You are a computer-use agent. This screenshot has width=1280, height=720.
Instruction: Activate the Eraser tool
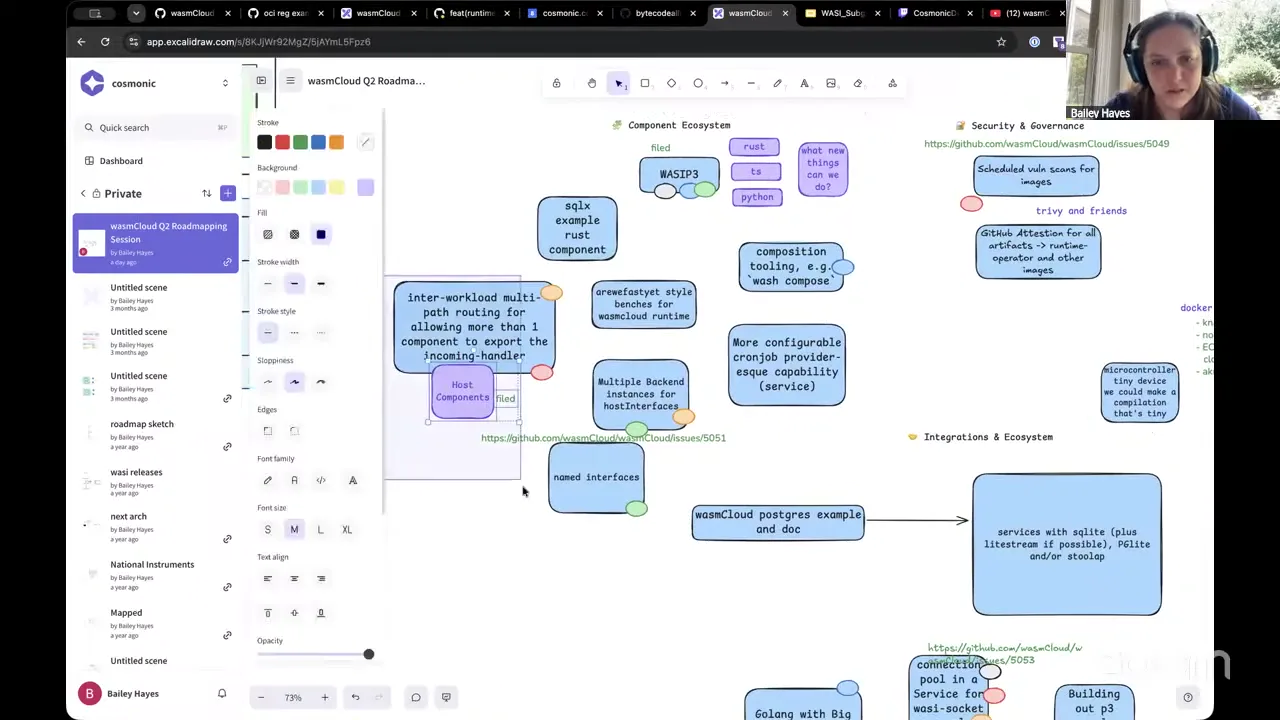point(858,83)
